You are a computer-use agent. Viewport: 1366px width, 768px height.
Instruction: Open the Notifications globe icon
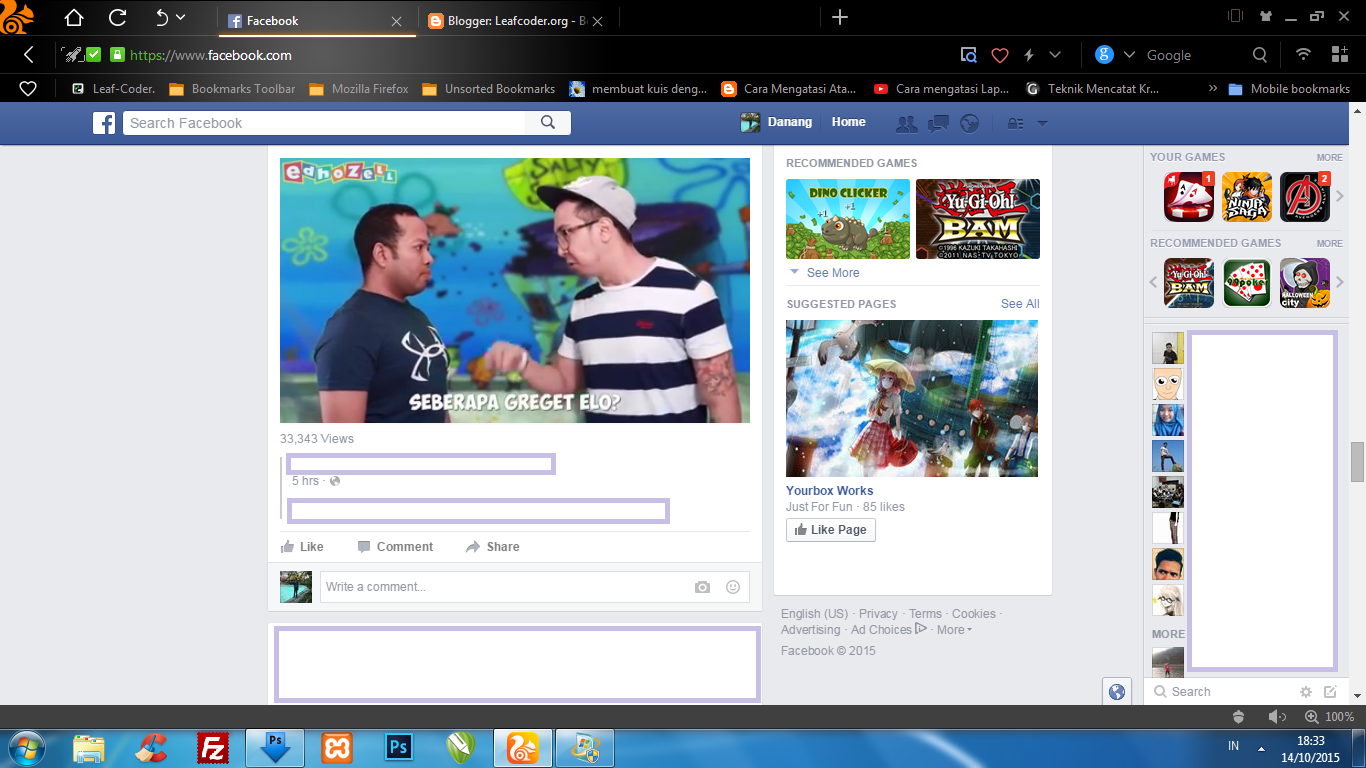tap(969, 123)
